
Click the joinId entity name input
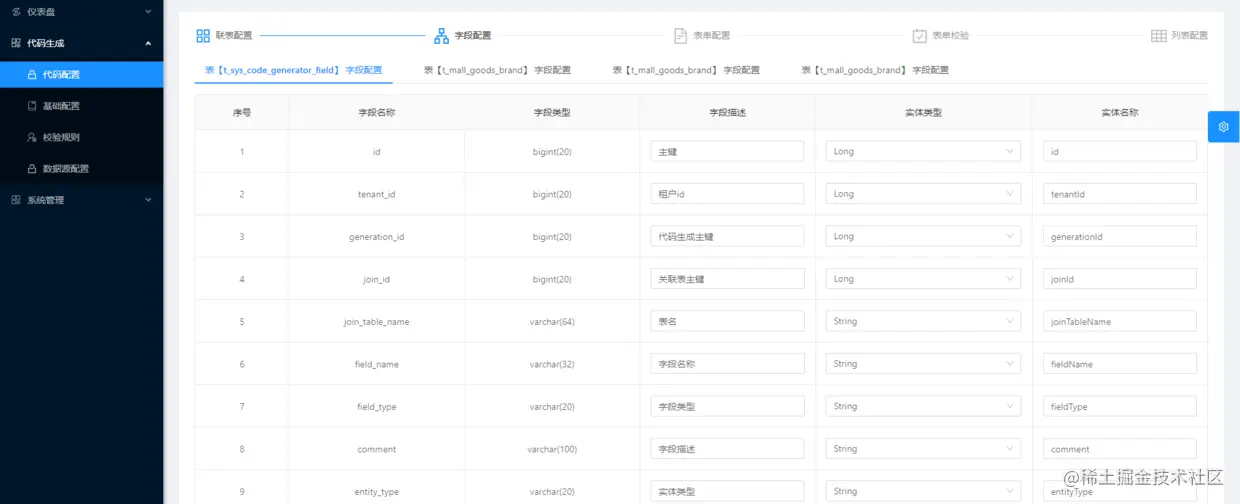tap(1120, 279)
